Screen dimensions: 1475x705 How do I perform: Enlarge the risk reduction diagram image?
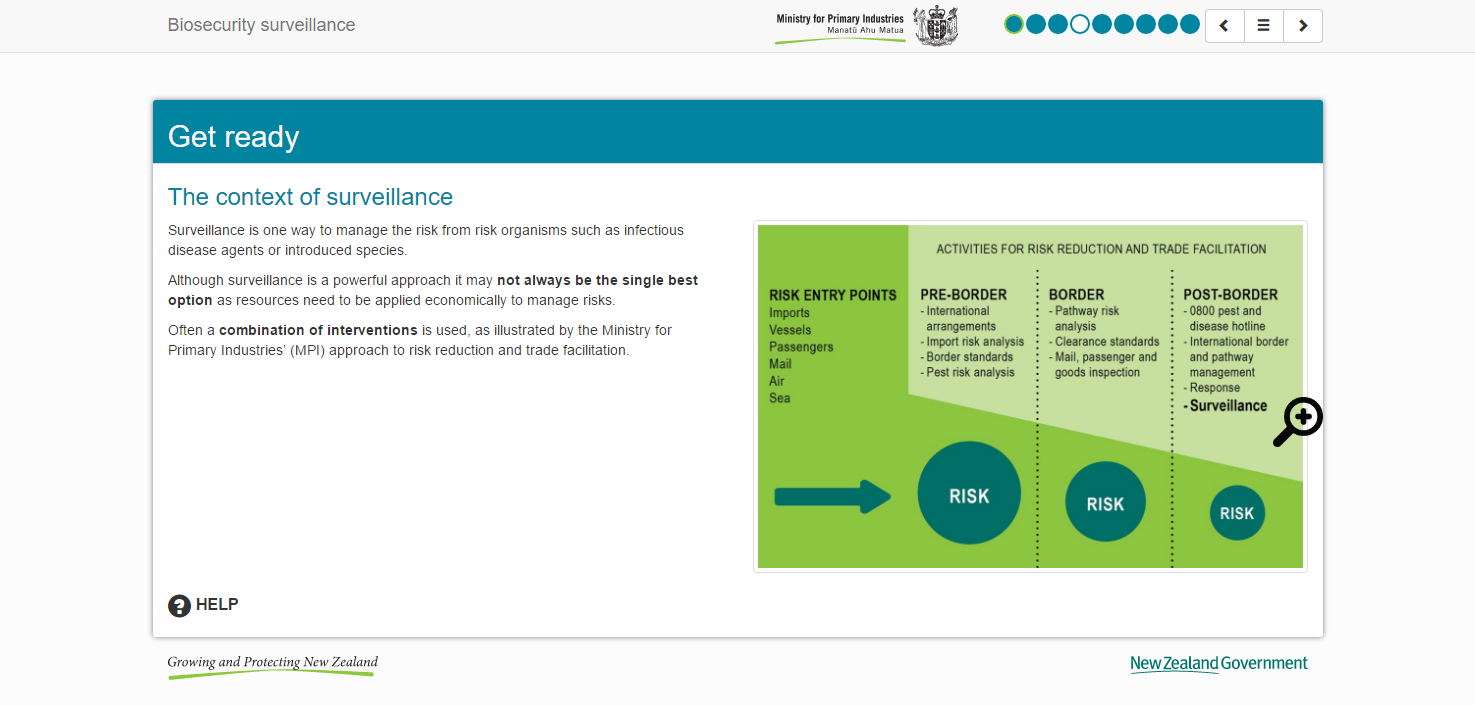(x=1030, y=396)
